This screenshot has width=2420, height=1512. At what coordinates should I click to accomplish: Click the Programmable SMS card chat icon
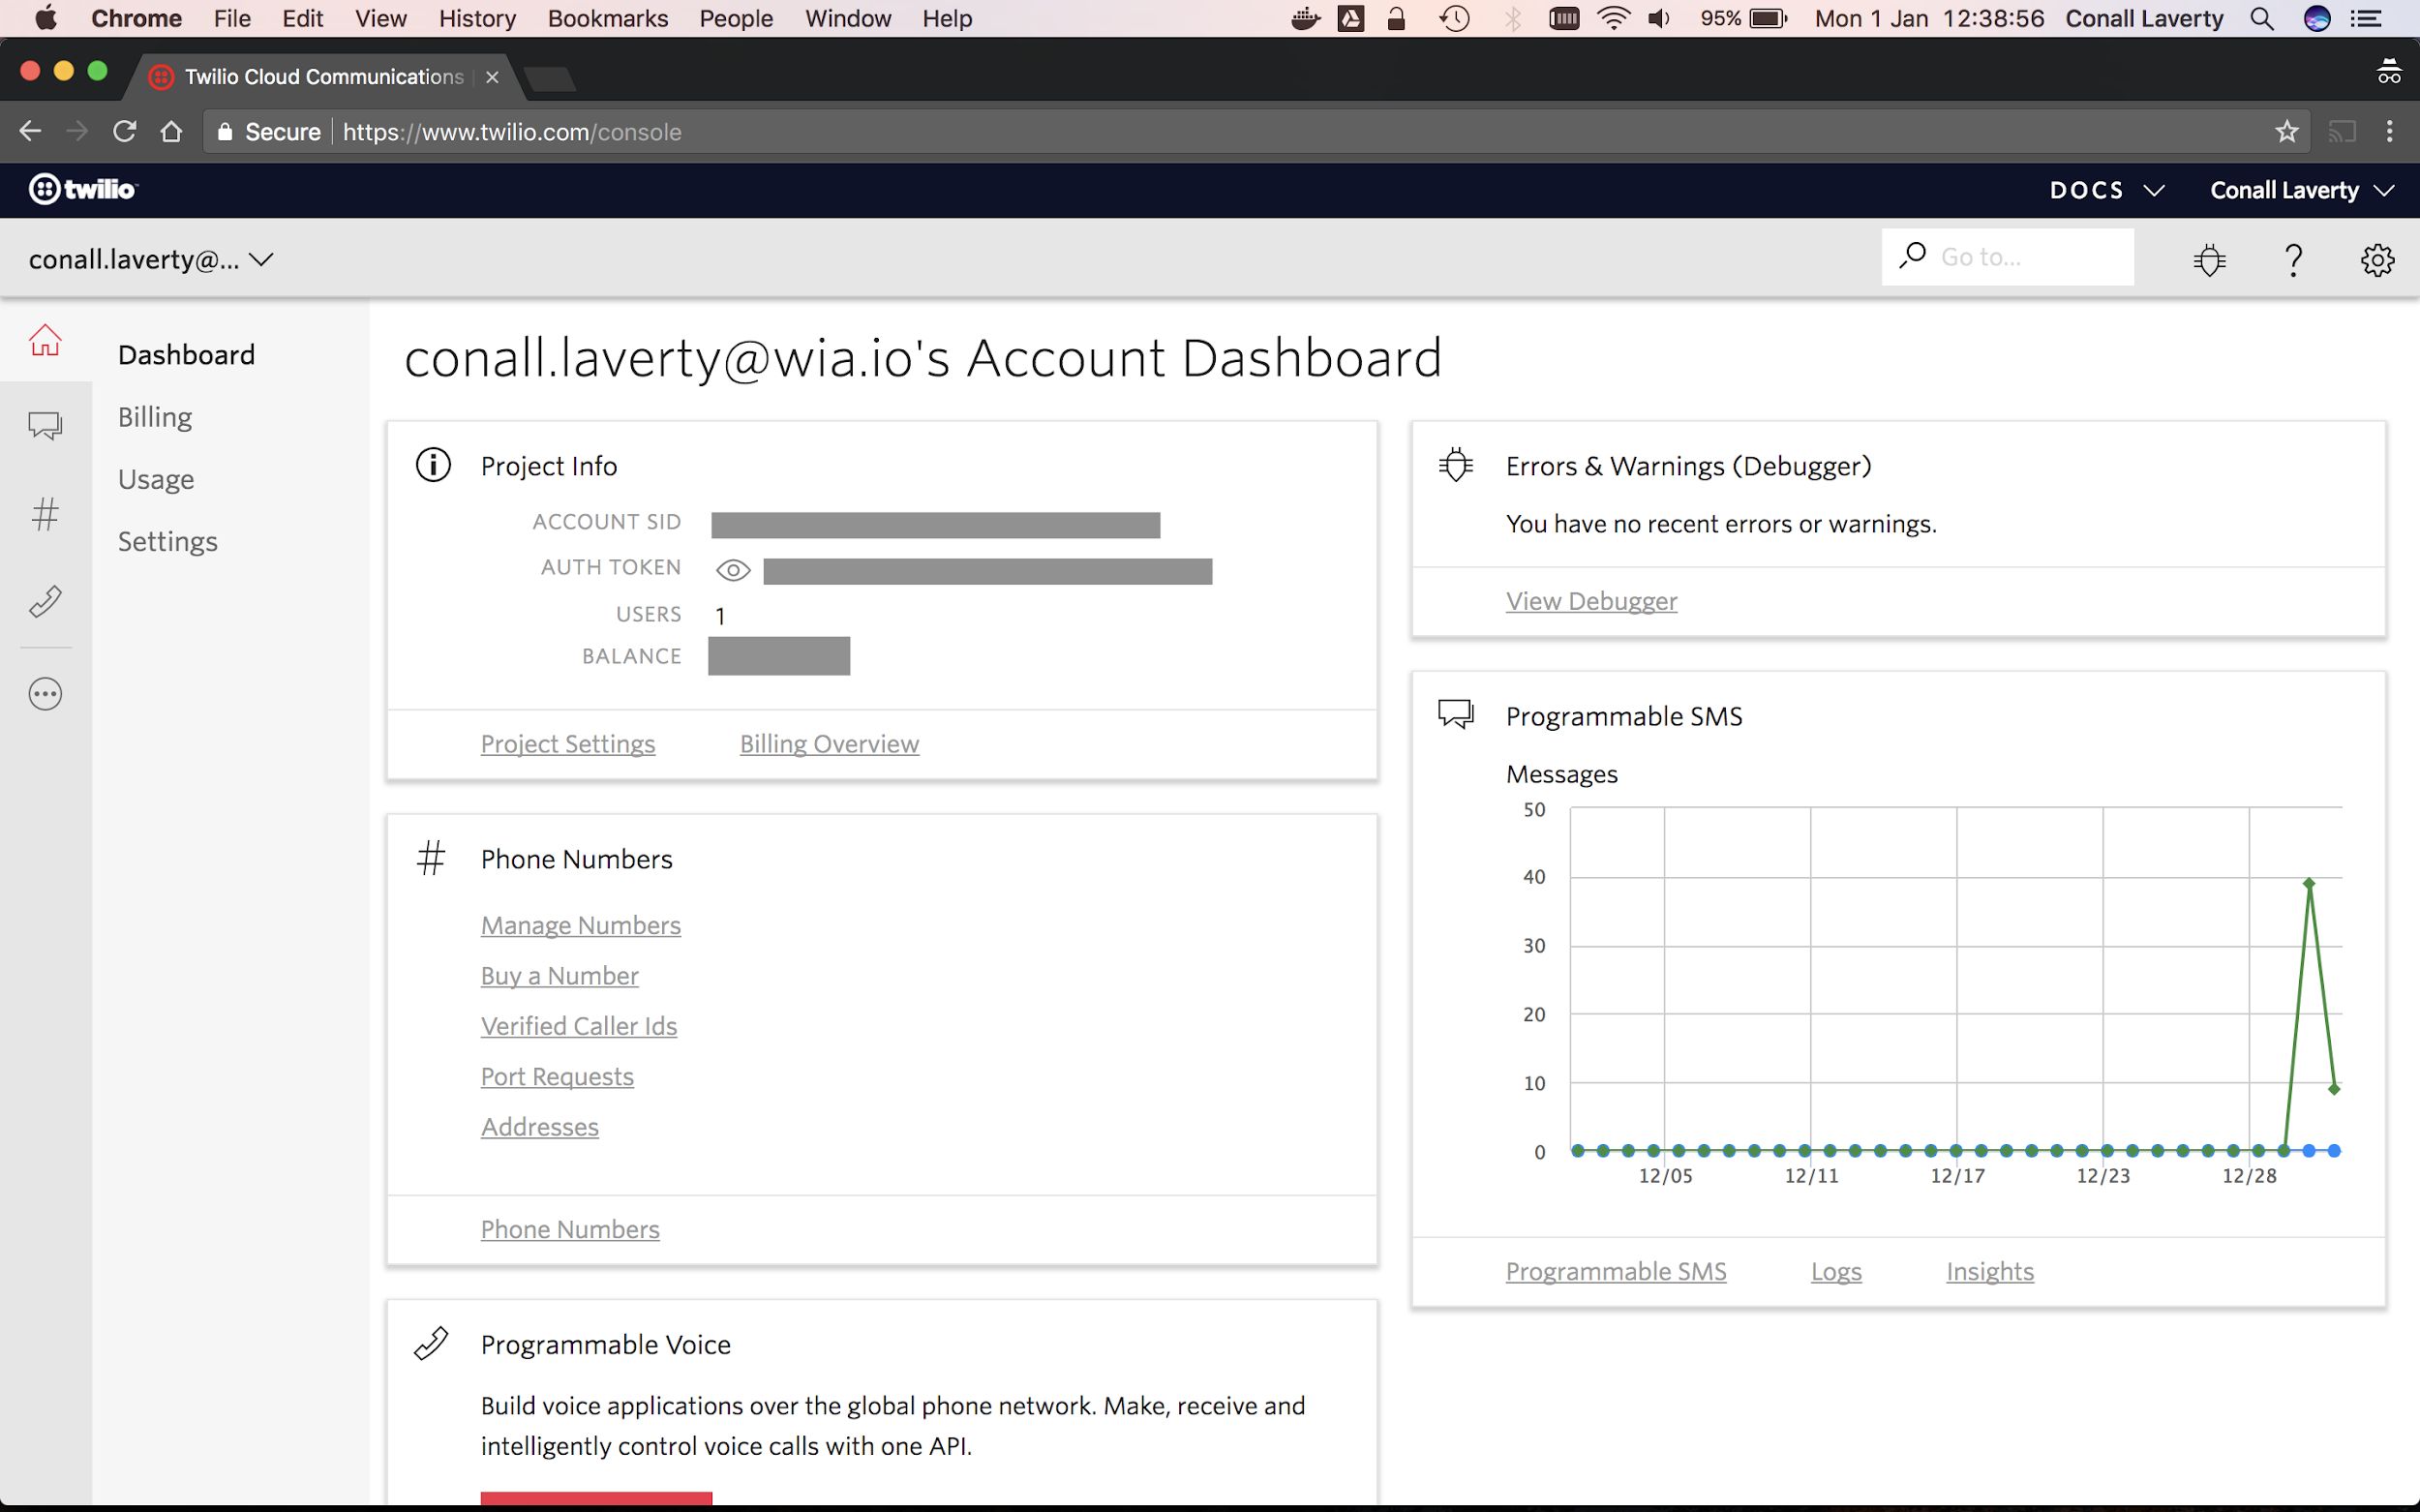tap(1456, 714)
